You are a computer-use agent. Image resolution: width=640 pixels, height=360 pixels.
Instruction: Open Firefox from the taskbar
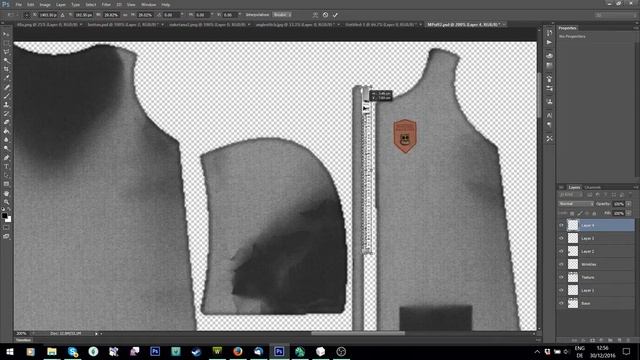coord(238,351)
